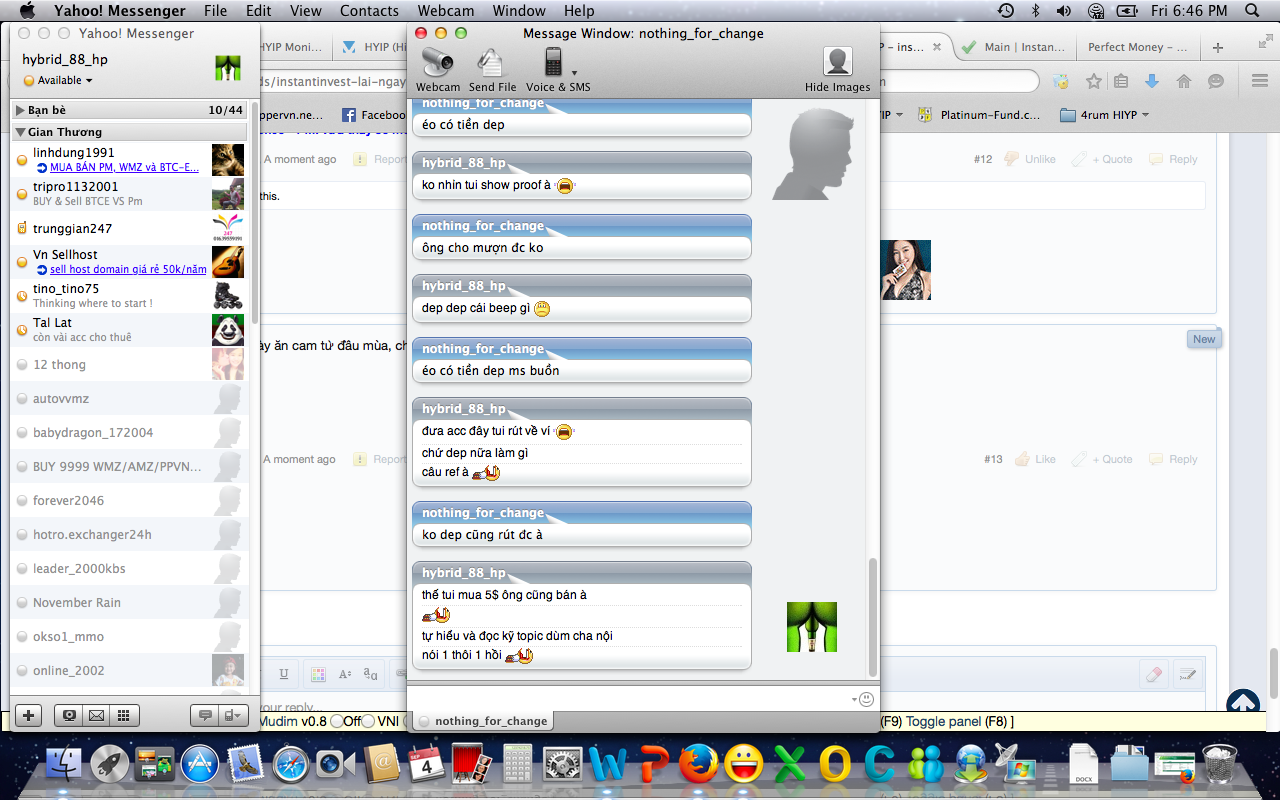This screenshot has height=800, width=1280.
Task: Open Firefox from the Dock
Action: (x=698, y=766)
